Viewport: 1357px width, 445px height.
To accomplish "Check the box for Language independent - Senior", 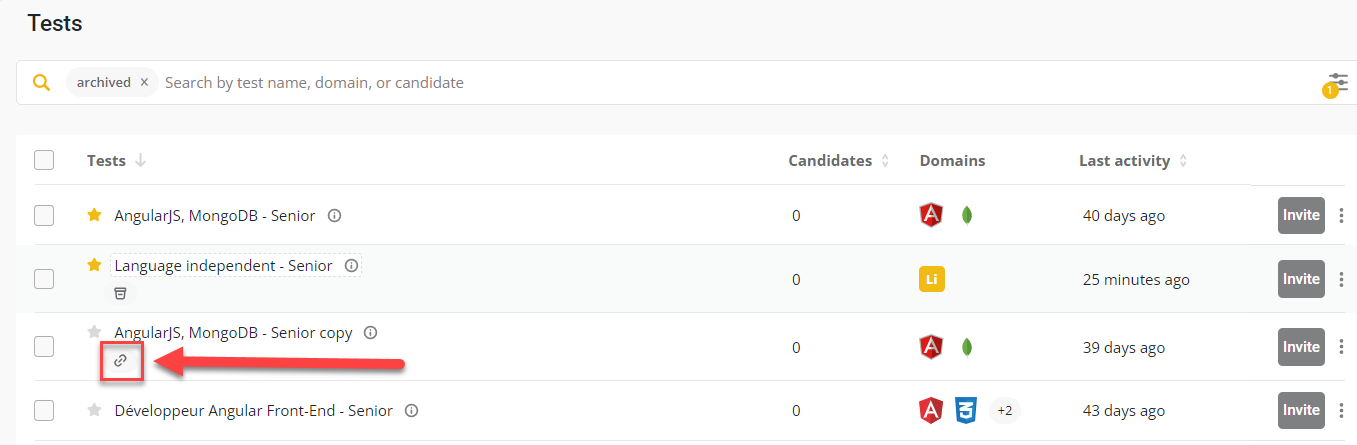I will pos(44,279).
